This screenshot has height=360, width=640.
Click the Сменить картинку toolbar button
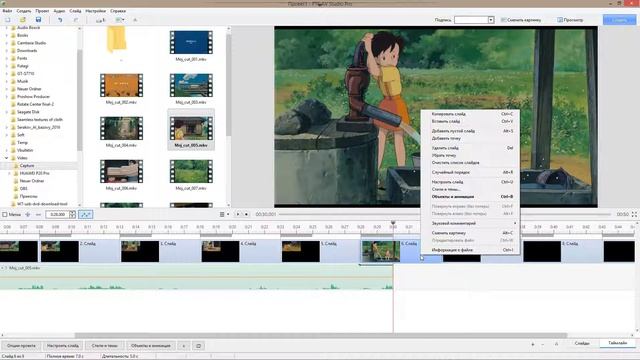521,20
